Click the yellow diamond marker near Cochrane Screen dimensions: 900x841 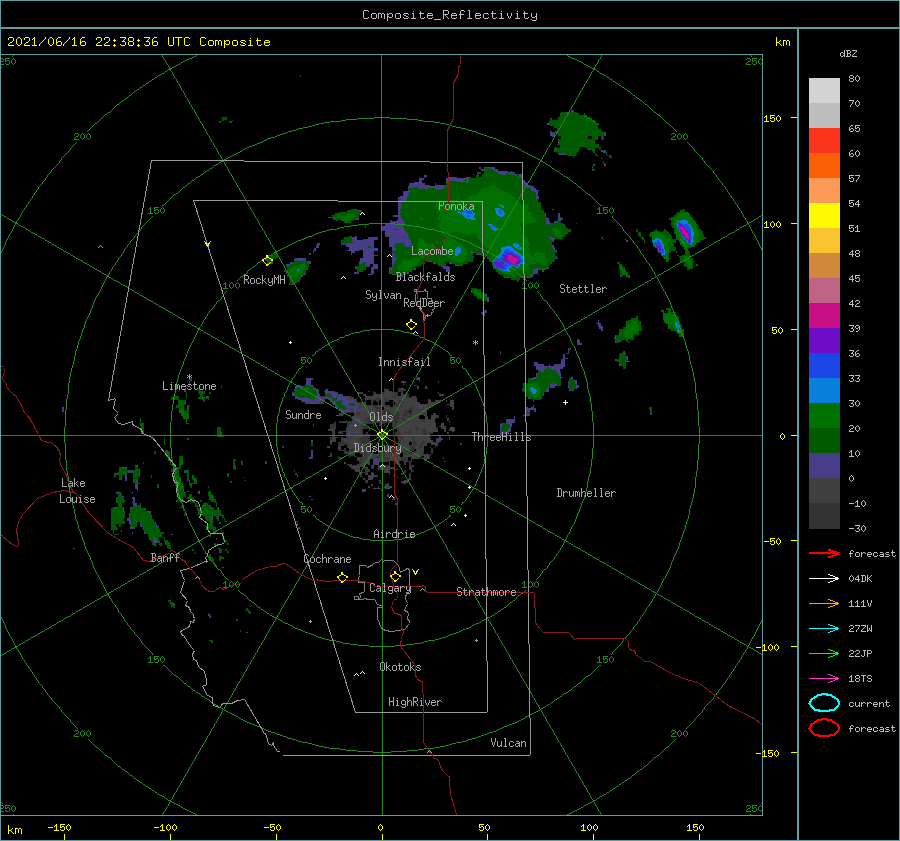click(x=342, y=577)
